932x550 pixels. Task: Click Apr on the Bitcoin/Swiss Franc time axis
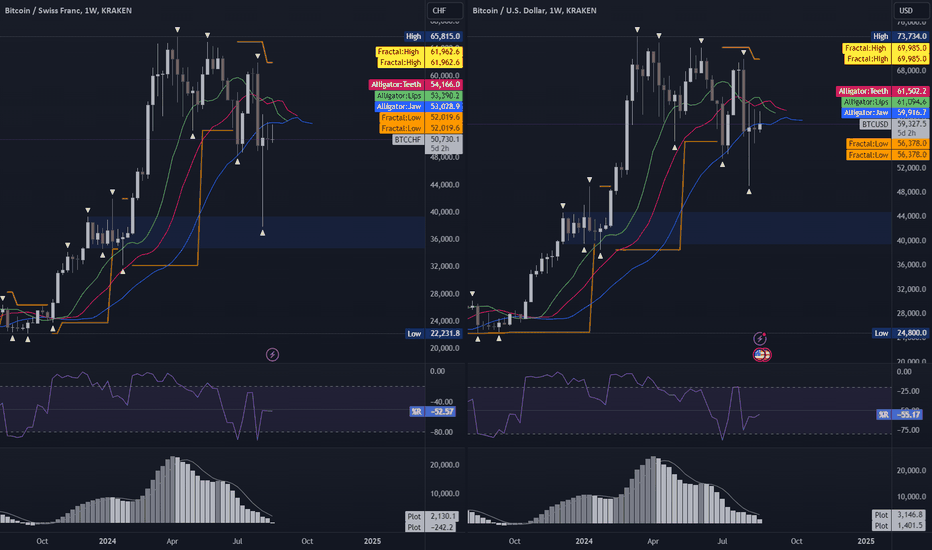coord(172,541)
